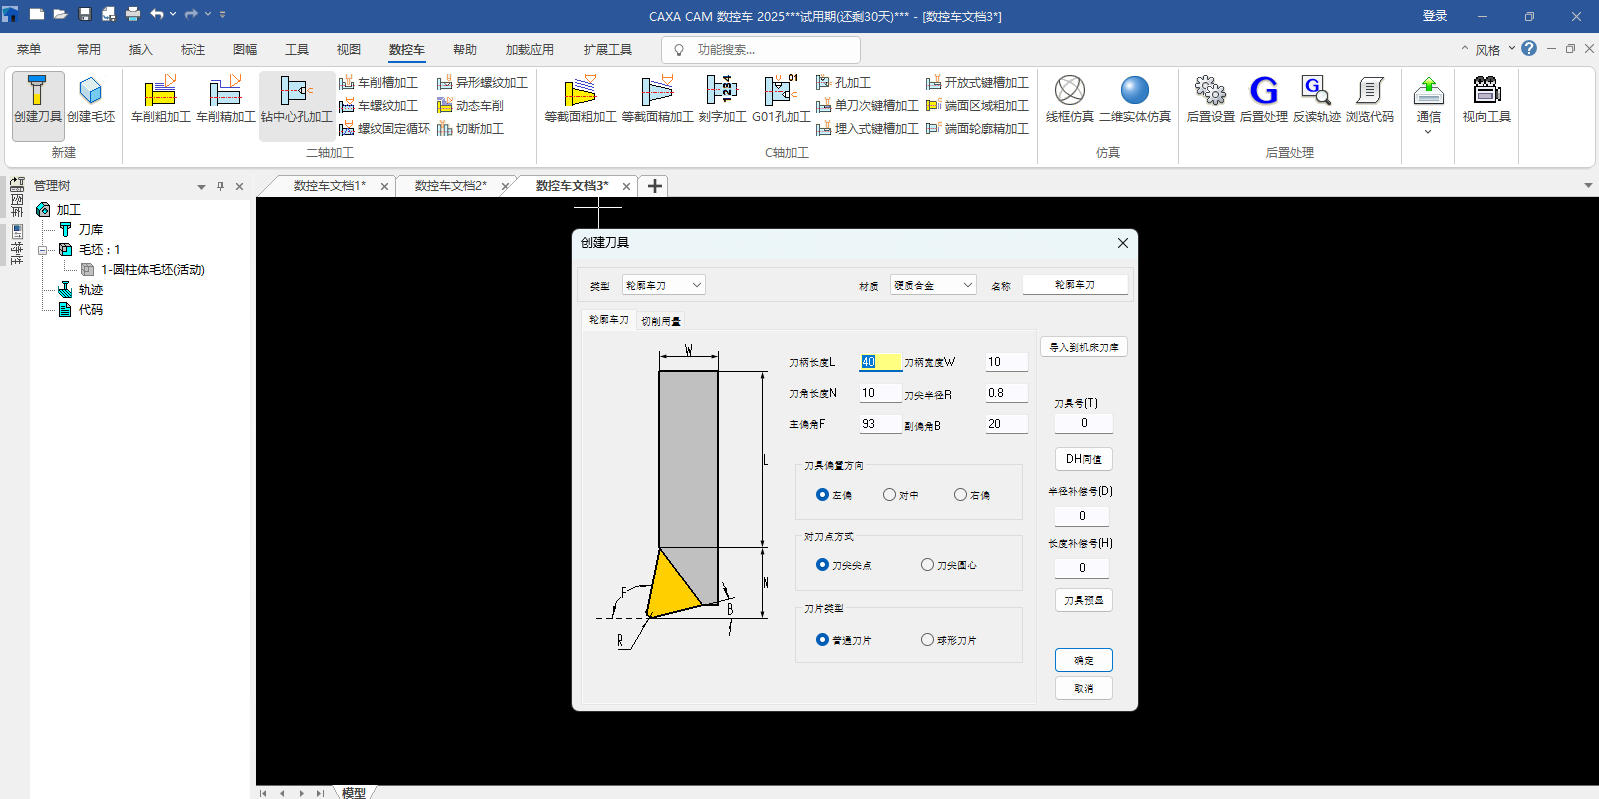Open the 类型 tool type dropdown
The width and height of the screenshot is (1599, 799).
pyautogui.click(x=664, y=285)
